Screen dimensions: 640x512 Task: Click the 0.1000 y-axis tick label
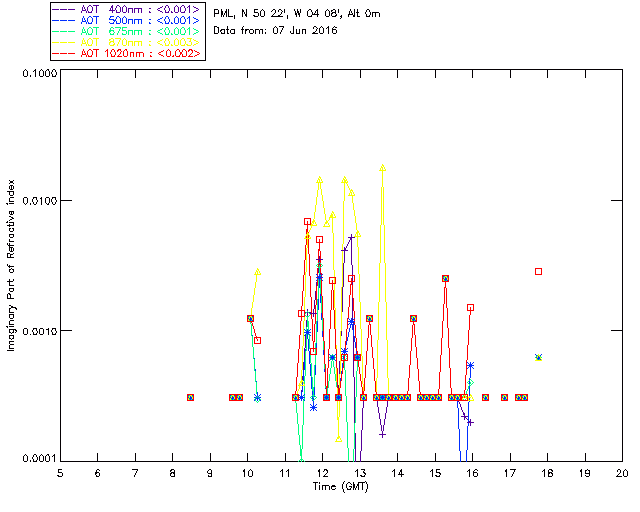[37, 75]
